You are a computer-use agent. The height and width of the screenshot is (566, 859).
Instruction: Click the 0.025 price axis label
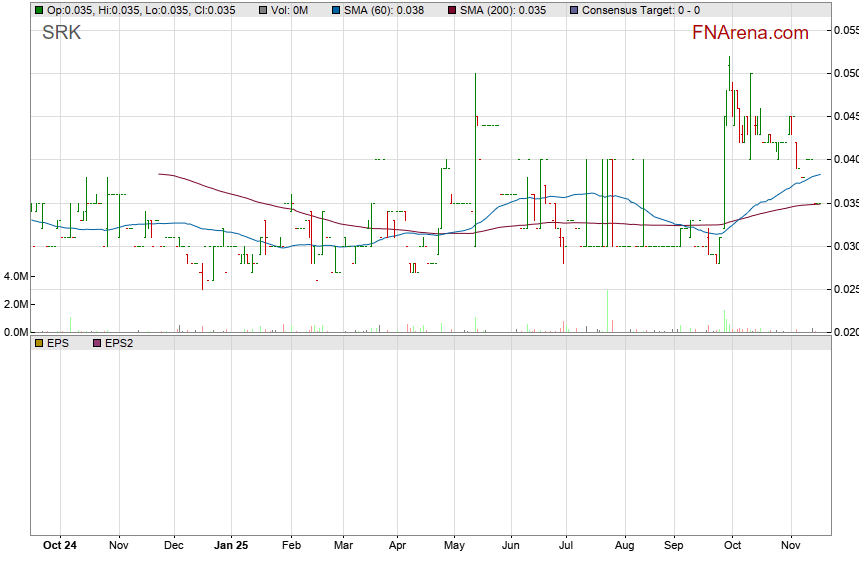[845, 289]
